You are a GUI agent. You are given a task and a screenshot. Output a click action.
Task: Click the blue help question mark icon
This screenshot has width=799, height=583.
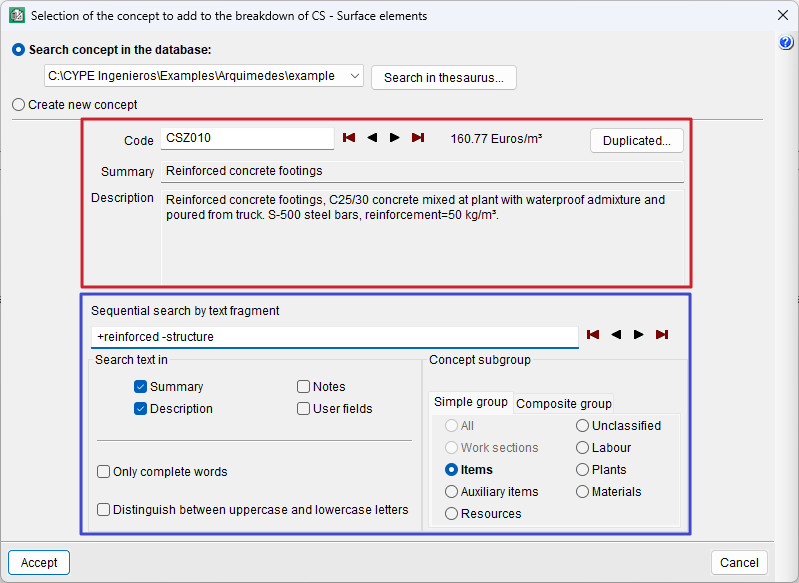tap(786, 43)
